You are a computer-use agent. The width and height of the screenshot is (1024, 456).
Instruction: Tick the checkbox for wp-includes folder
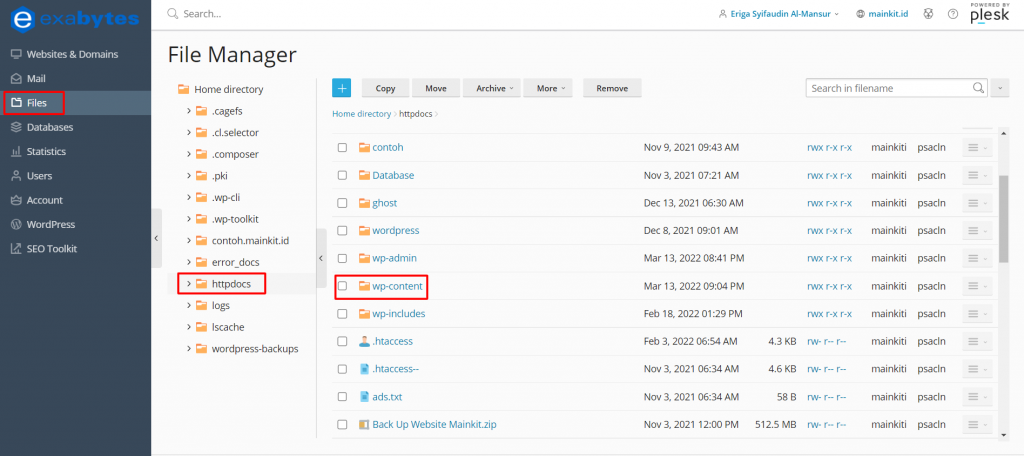pos(342,314)
